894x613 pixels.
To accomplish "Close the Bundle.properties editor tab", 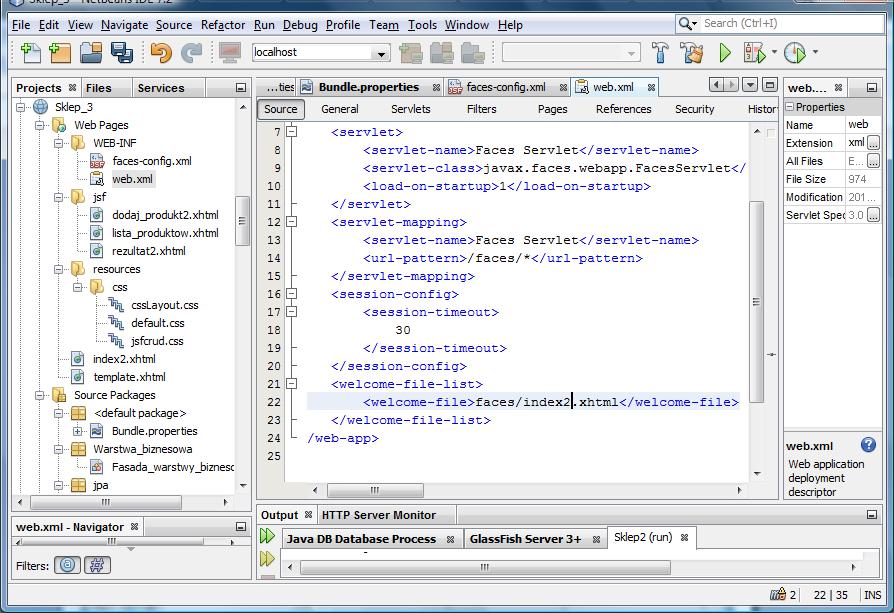I will (436, 88).
